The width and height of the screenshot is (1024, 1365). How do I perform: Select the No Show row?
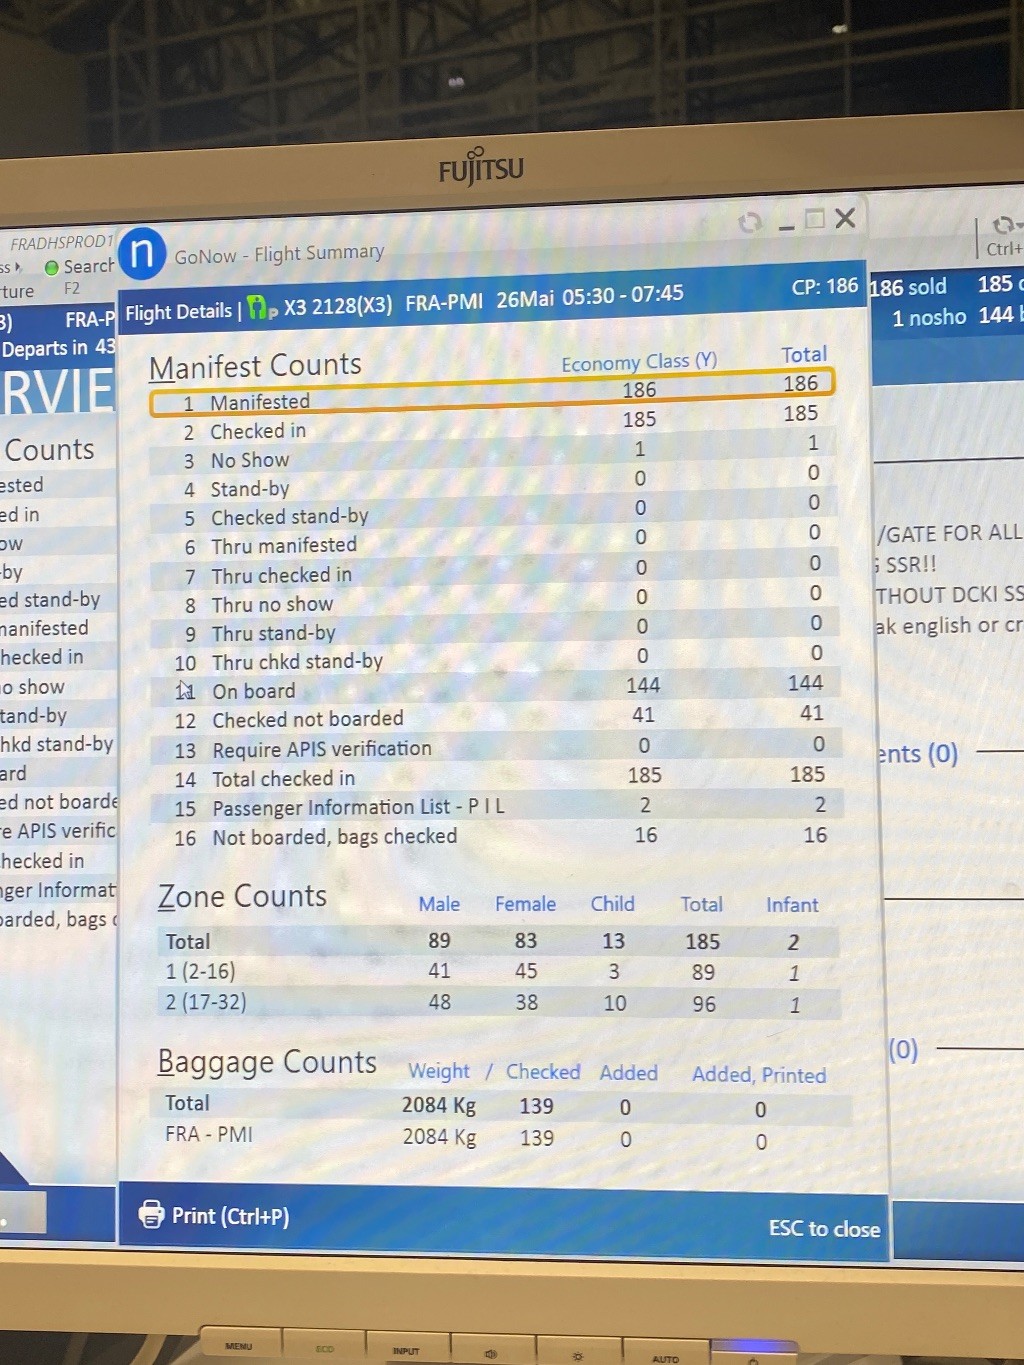click(490, 456)
